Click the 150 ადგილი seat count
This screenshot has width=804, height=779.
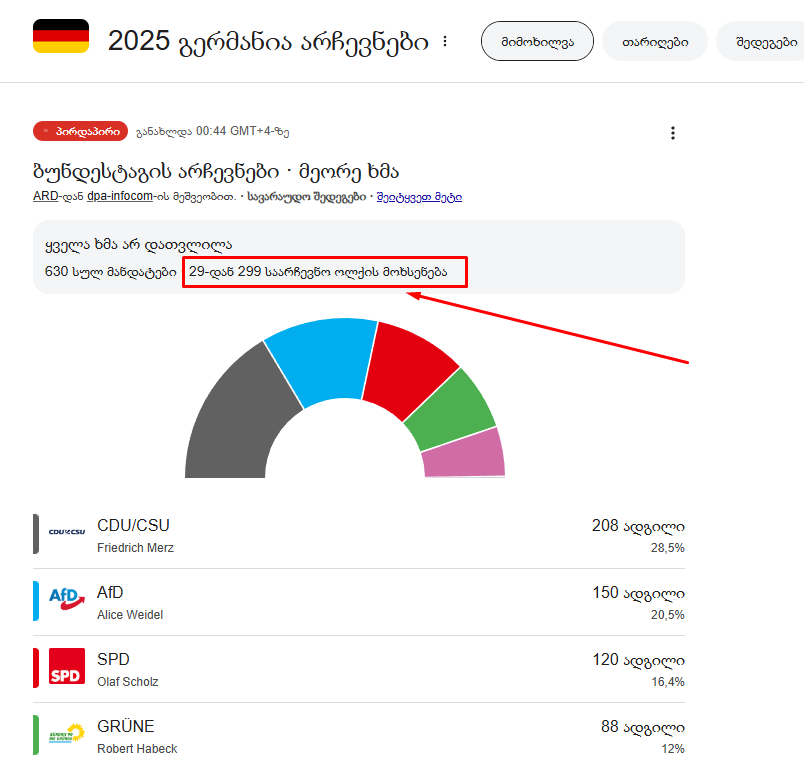point(639,593)
